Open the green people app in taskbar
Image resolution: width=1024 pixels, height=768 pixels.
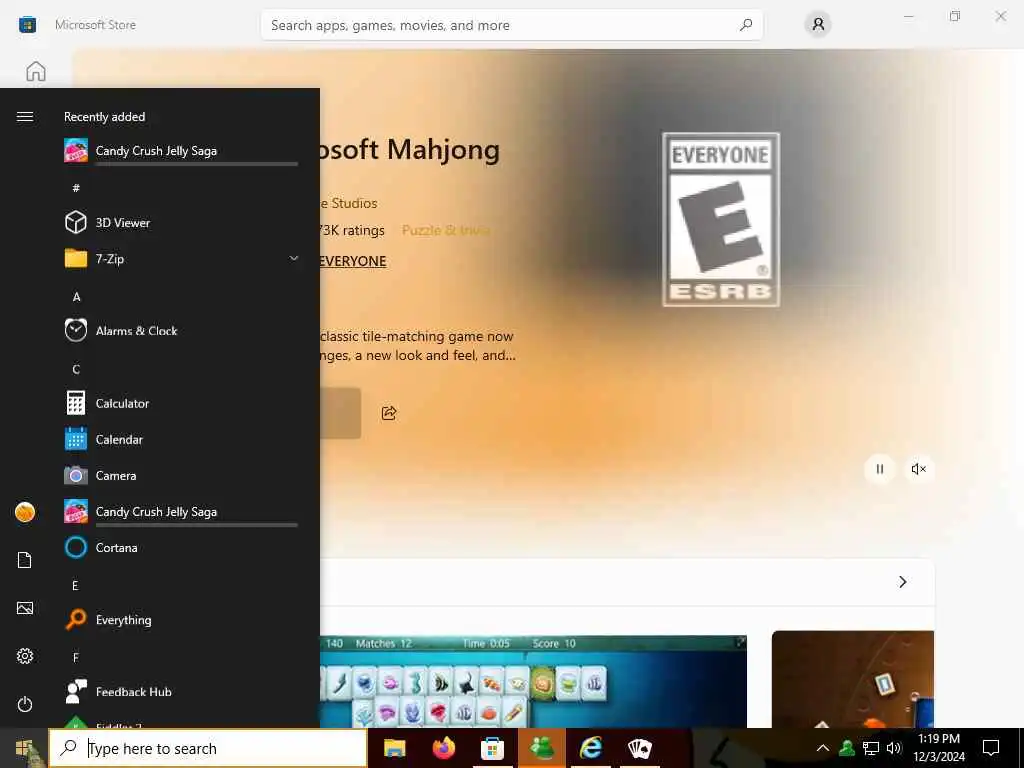click(542, 748)
